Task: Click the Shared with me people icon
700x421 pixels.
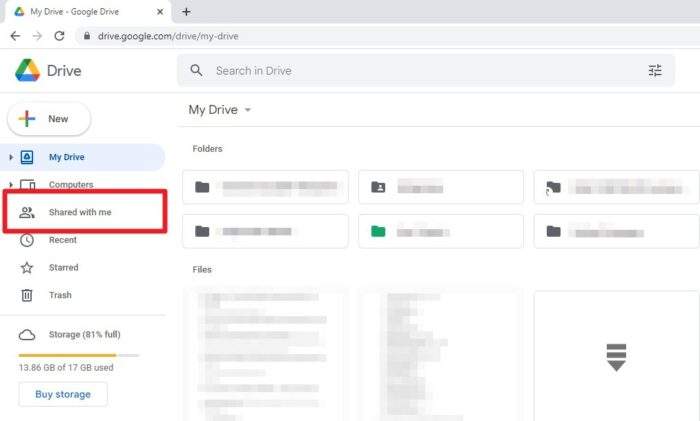Action: [x=27, y=213]
